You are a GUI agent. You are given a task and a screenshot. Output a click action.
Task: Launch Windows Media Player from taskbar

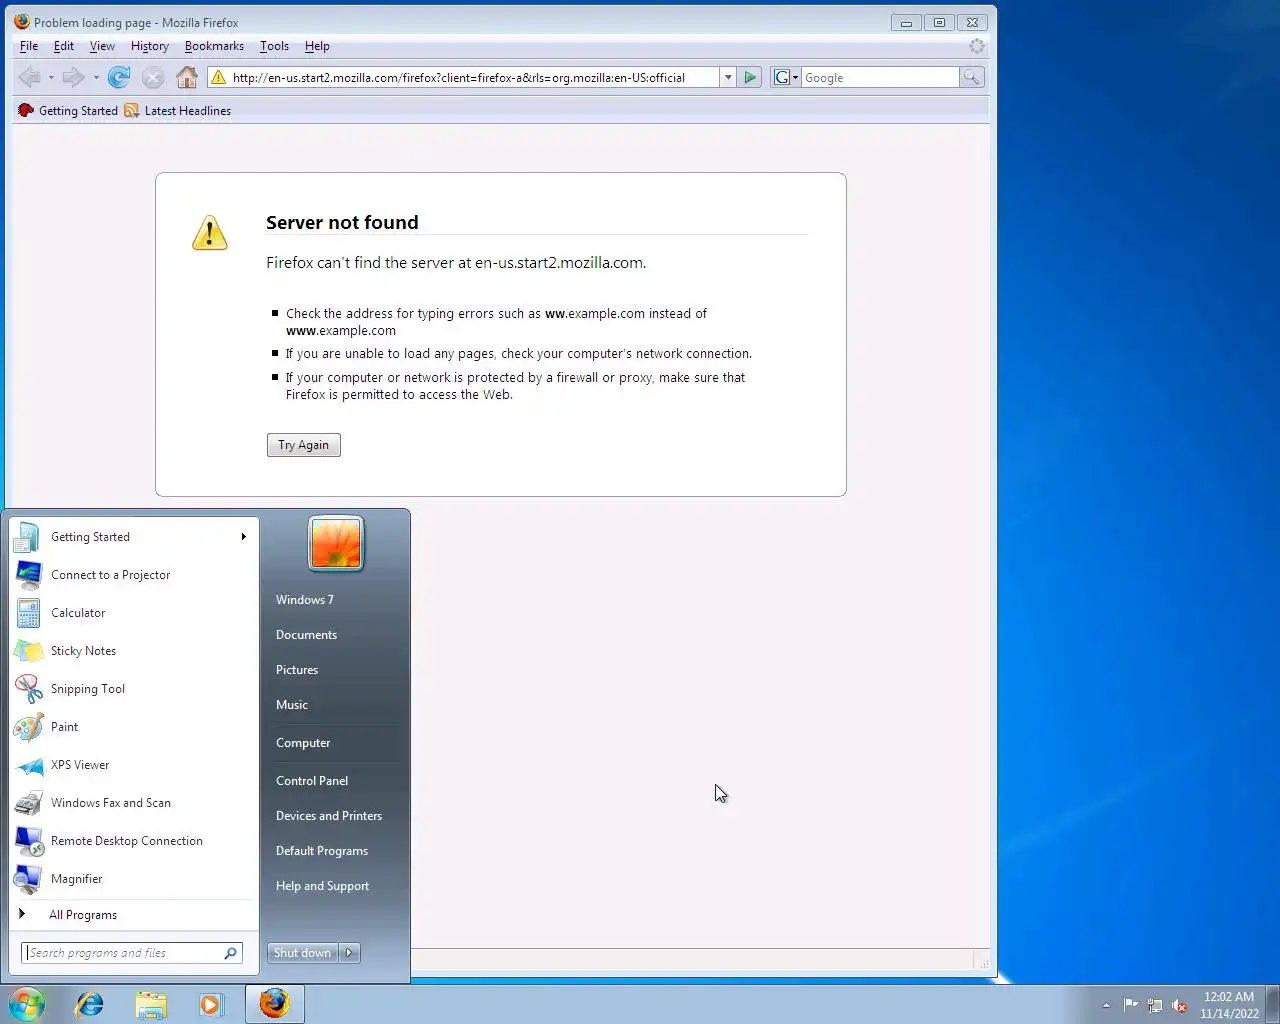[211, 1004]
